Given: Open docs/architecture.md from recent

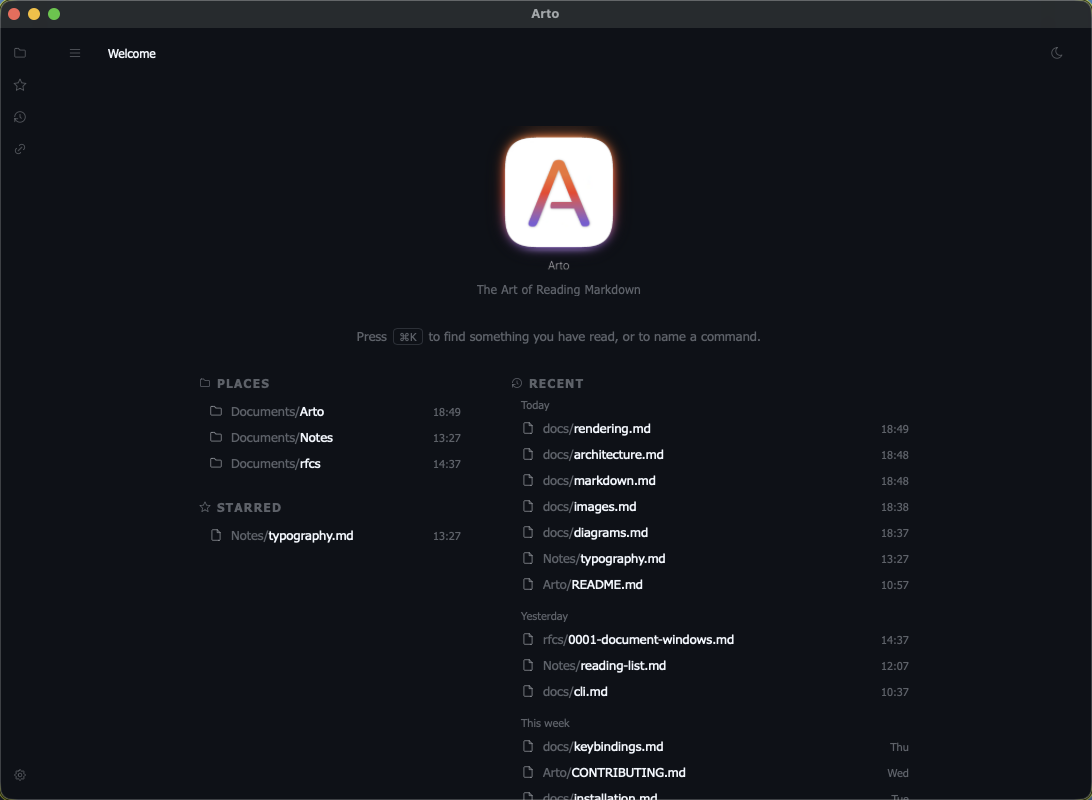Looking at the screenshot, I should click(x=715, y=455).
